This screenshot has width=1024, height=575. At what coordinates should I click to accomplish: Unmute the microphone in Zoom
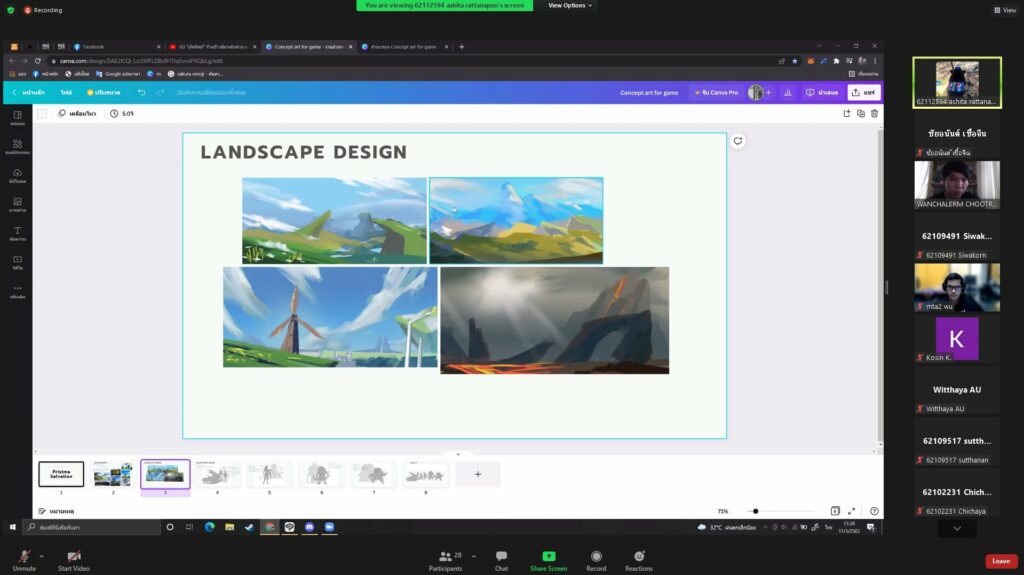(x=23, y=558)
